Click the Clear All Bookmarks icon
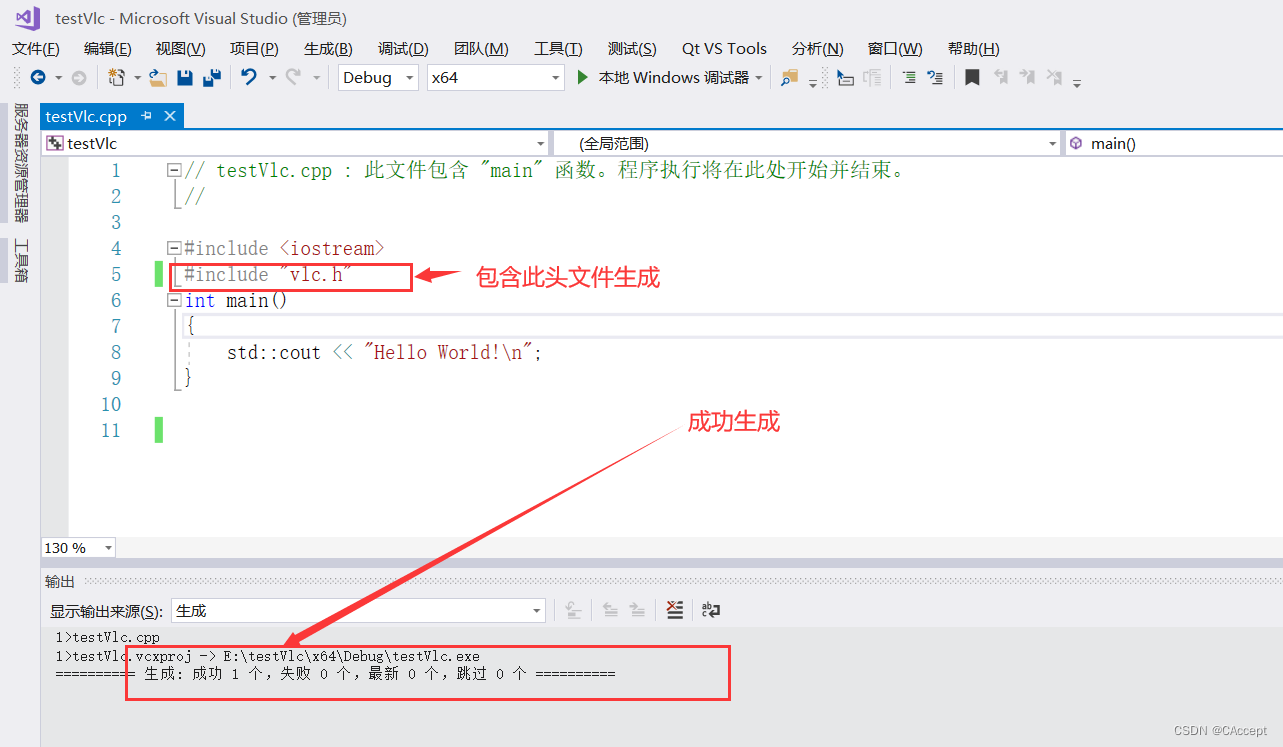The height and width of the screenshot is (747, 1283). pyautogui.click(x=1053, y=77)
